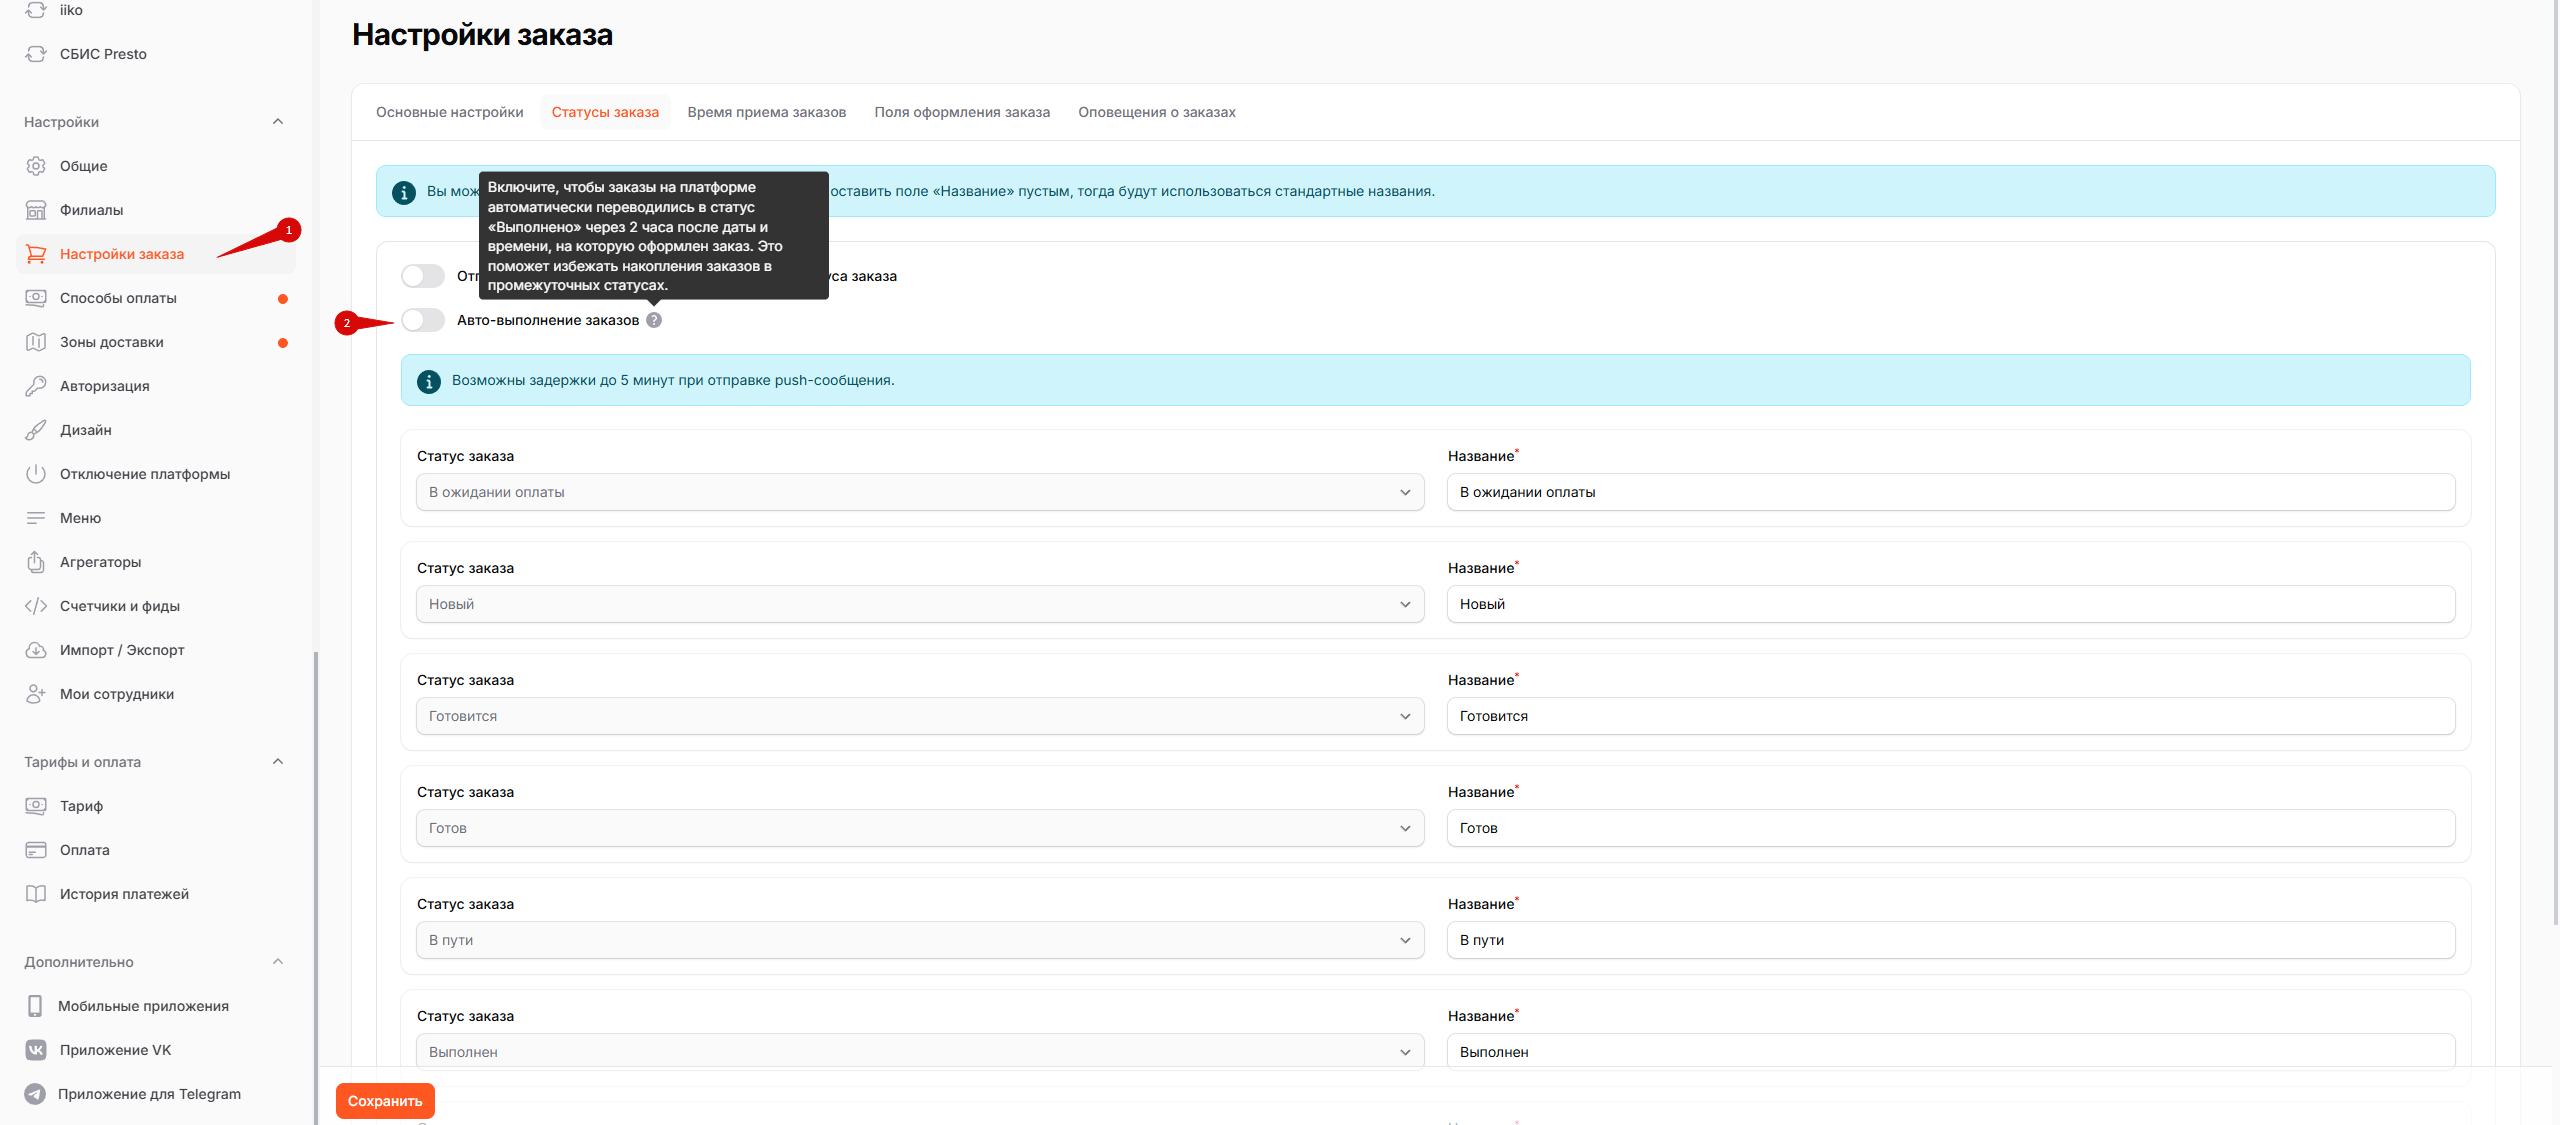Click the Название field containing Новый
The image size is (2560, 1125).
[x=1951, y=604]
